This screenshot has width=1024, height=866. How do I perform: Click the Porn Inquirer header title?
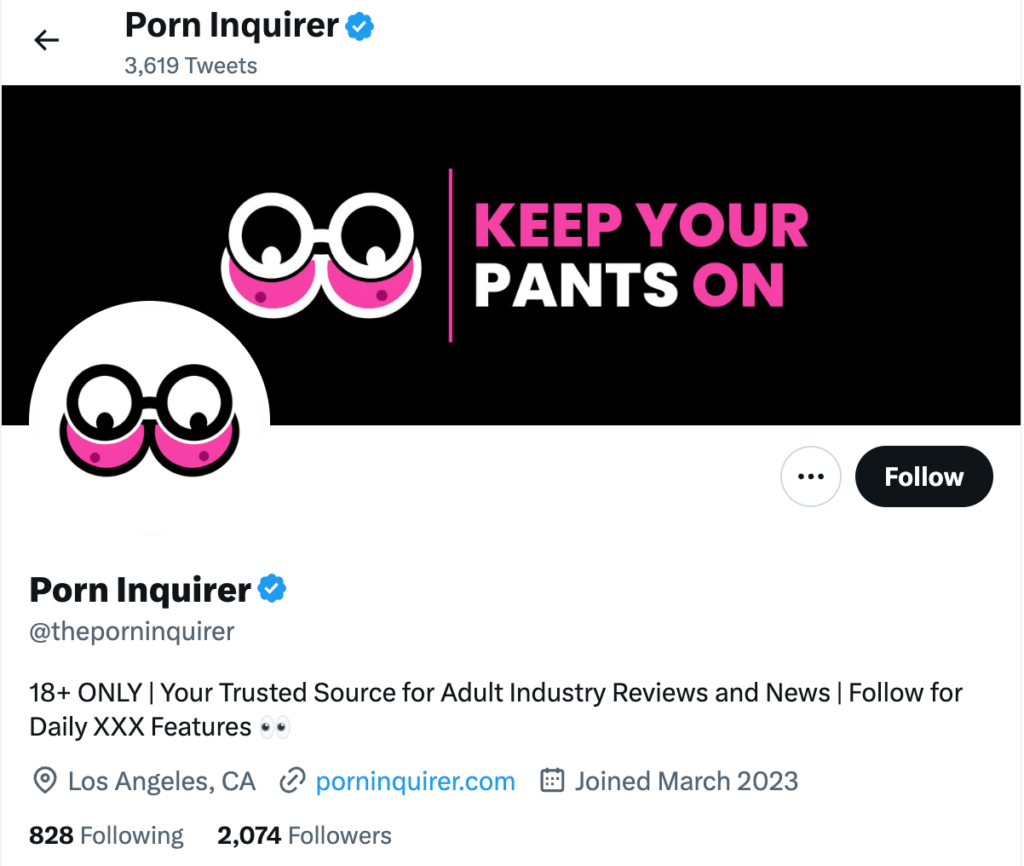pos(231,26)
